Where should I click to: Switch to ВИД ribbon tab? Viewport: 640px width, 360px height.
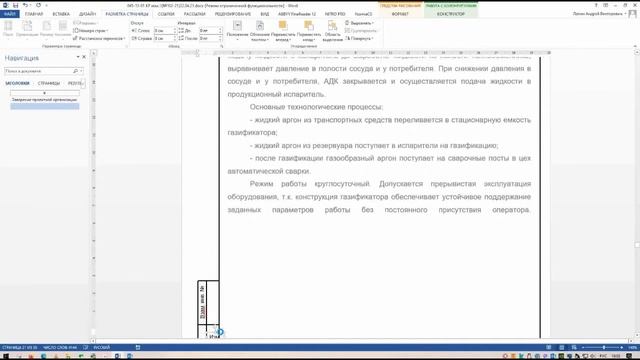click(x=265, y=14)
